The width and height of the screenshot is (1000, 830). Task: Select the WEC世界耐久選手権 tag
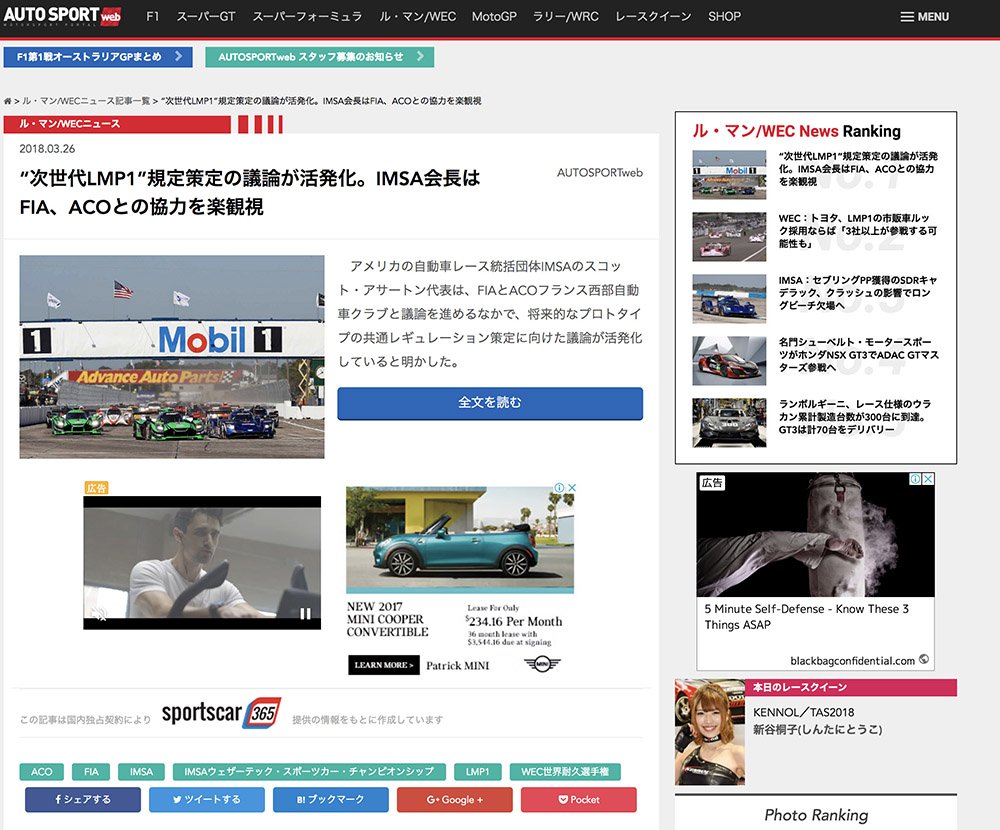565,772
